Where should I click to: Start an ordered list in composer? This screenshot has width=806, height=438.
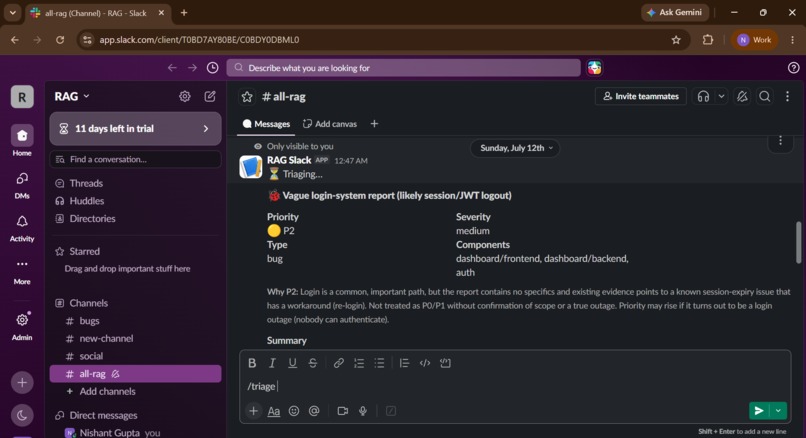[359, 363]
